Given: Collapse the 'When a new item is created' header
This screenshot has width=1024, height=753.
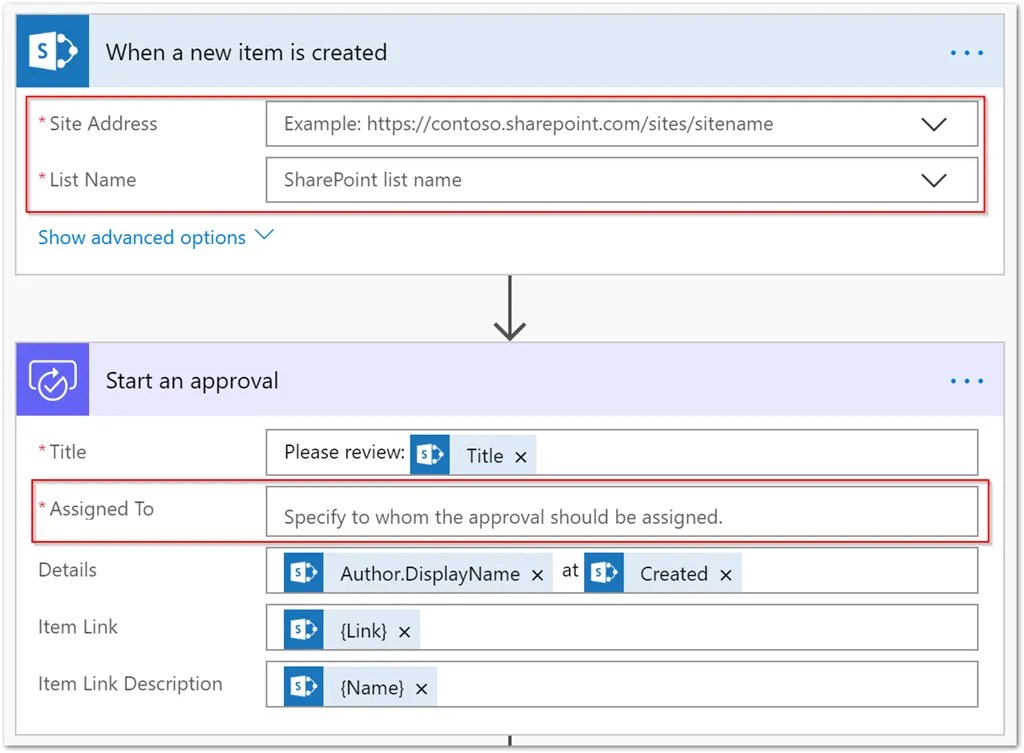Looking at the screenshot, I should point(509,51).
